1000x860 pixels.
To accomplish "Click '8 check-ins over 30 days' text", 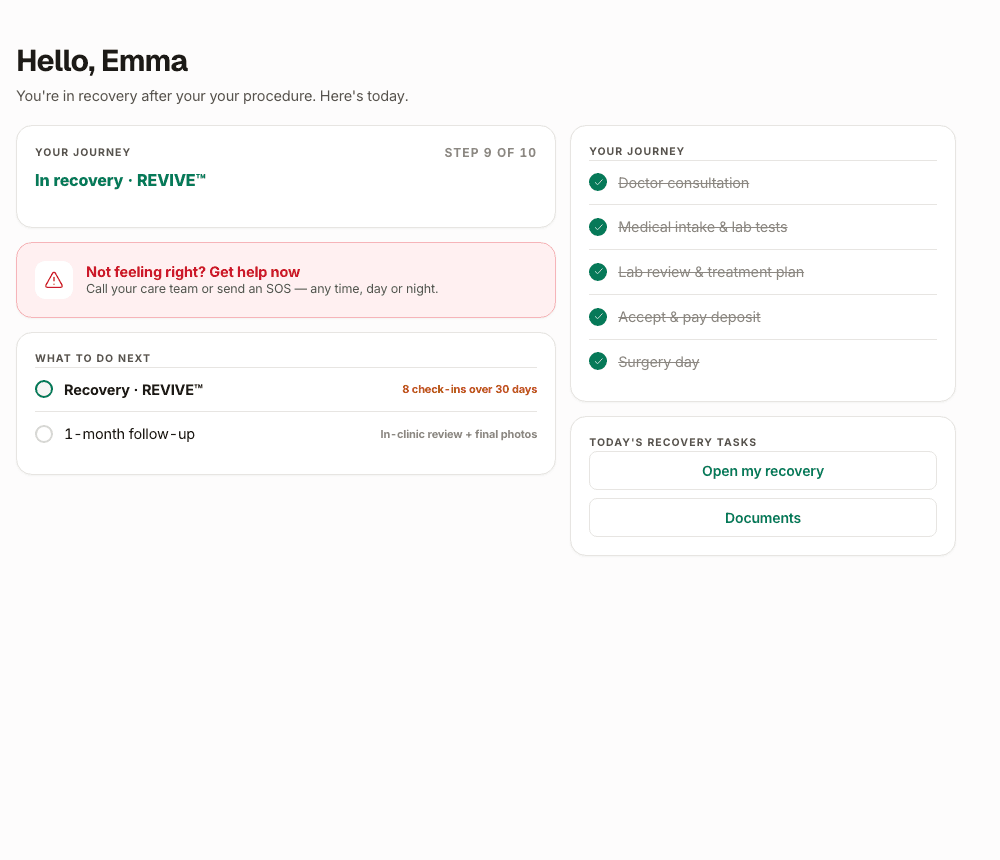I will [469, 389].
